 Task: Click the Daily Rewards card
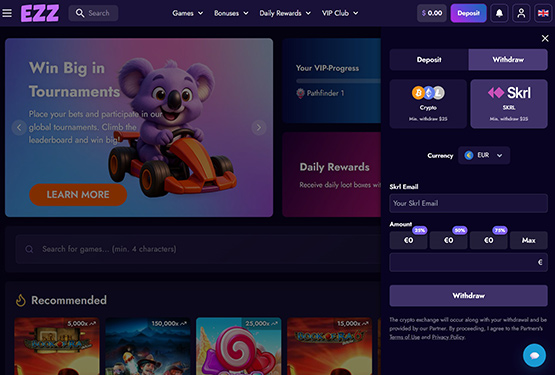pos(332,175)
